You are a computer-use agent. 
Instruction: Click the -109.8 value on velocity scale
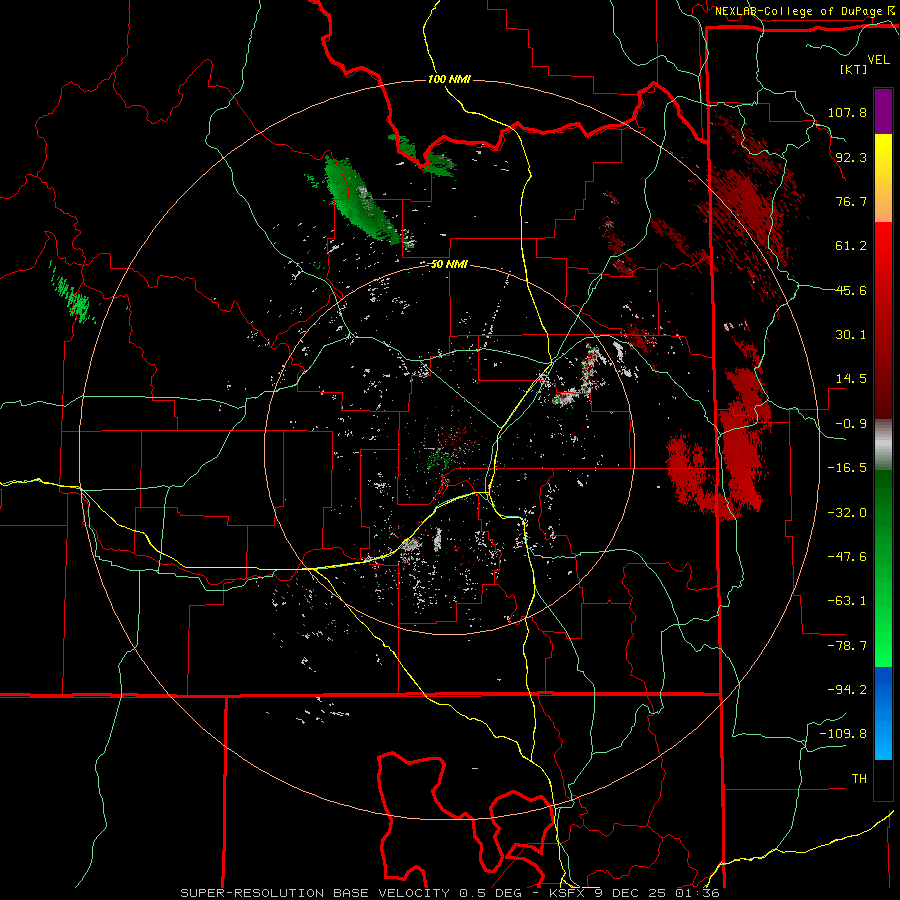tap(843, 734)
